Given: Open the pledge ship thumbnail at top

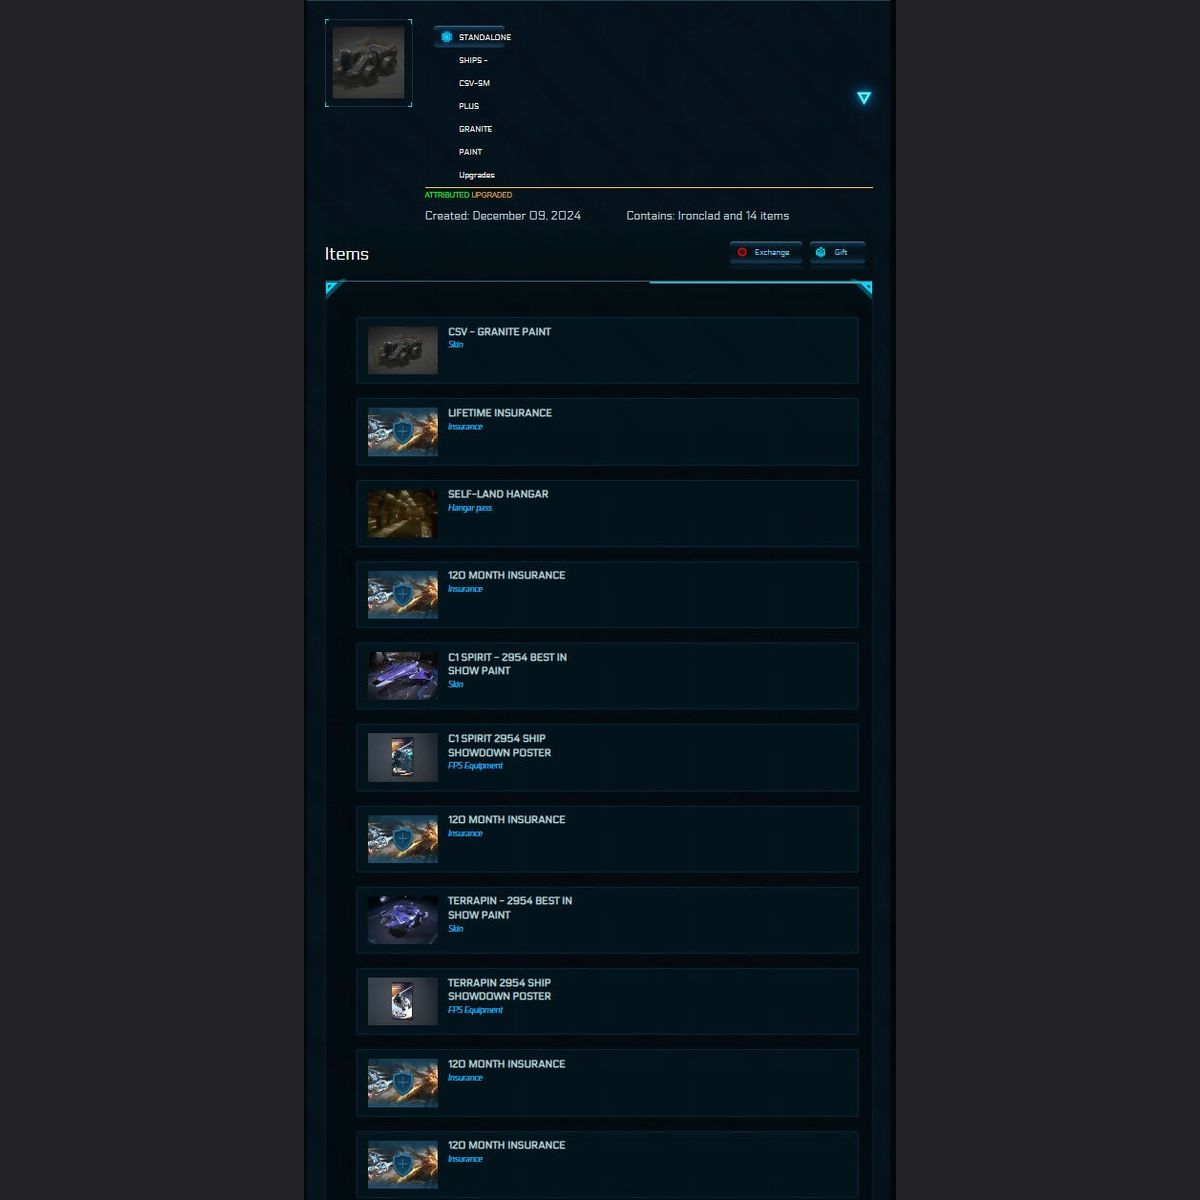Looking at the screenshot, I should click(369, 63).
